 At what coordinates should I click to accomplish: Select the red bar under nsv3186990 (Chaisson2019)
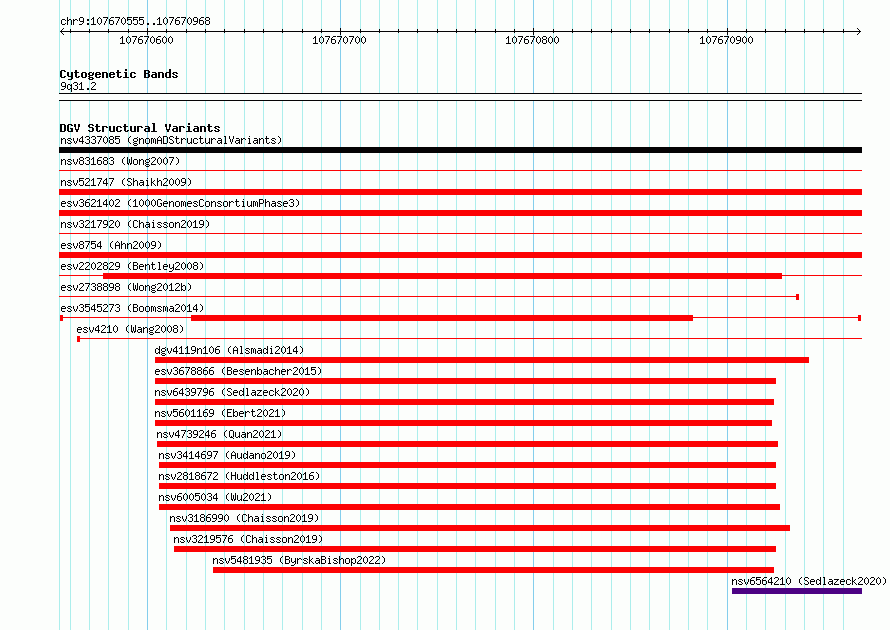click(x=480, y=528)
